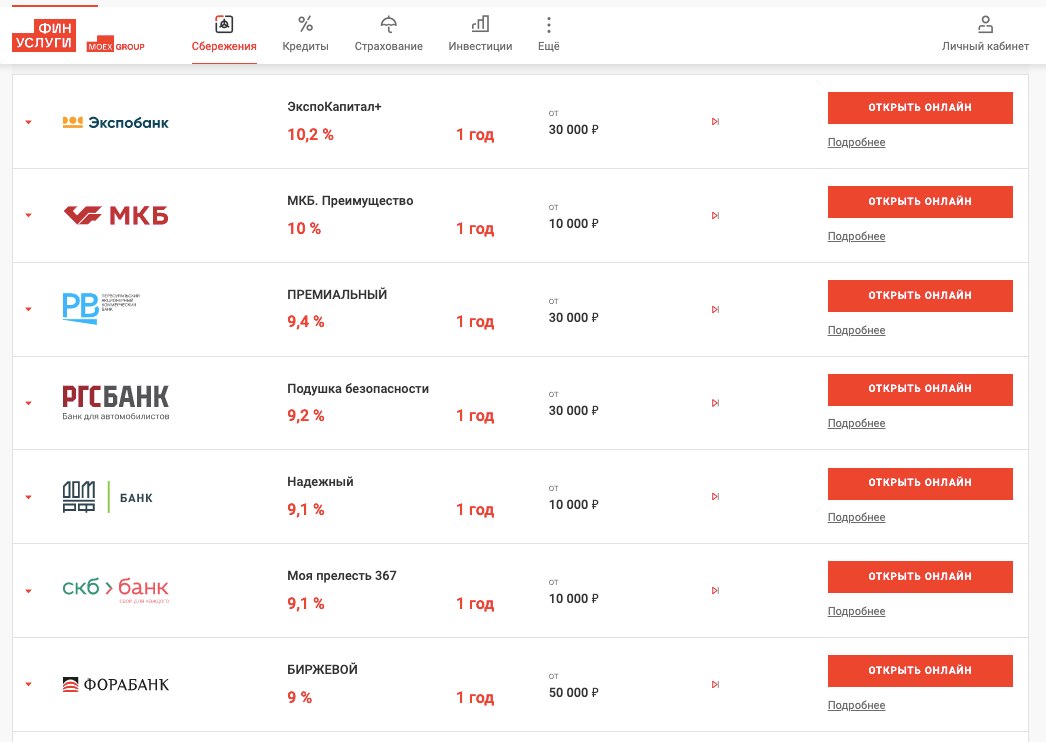Click the 9,2 % rate value

click(306, 416)
